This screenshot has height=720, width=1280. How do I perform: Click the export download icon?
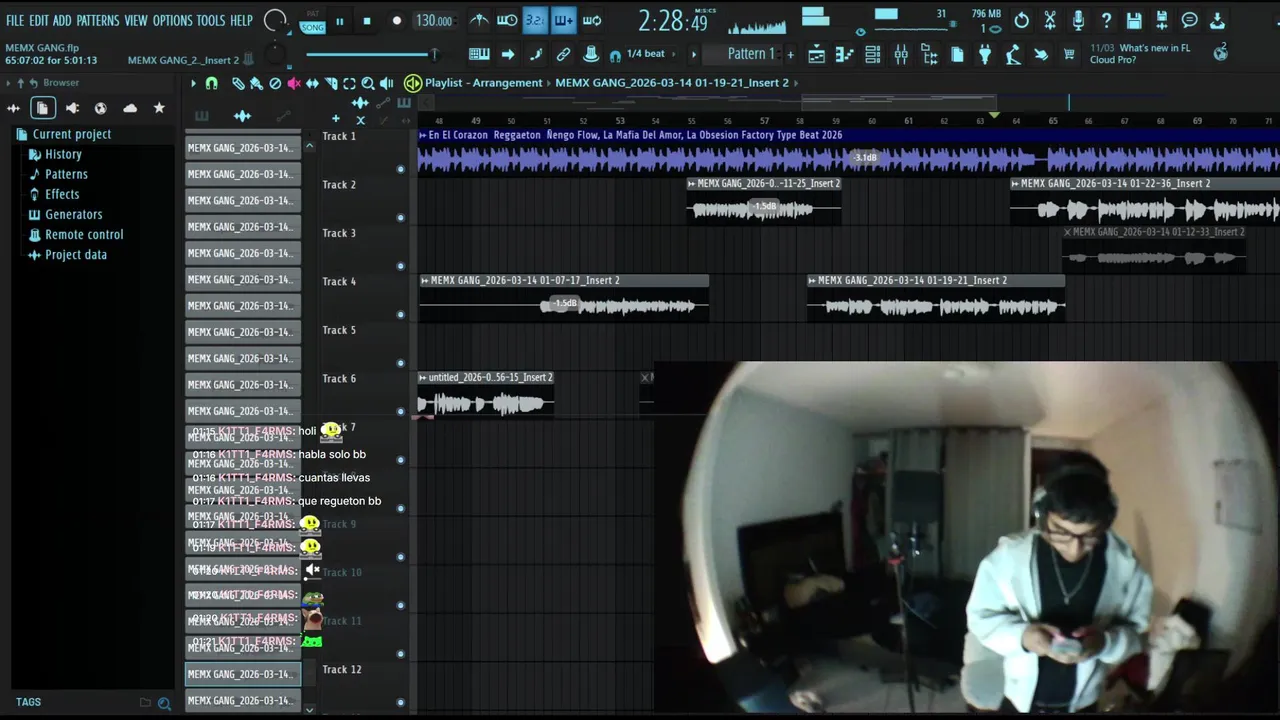pos(1216,21)
